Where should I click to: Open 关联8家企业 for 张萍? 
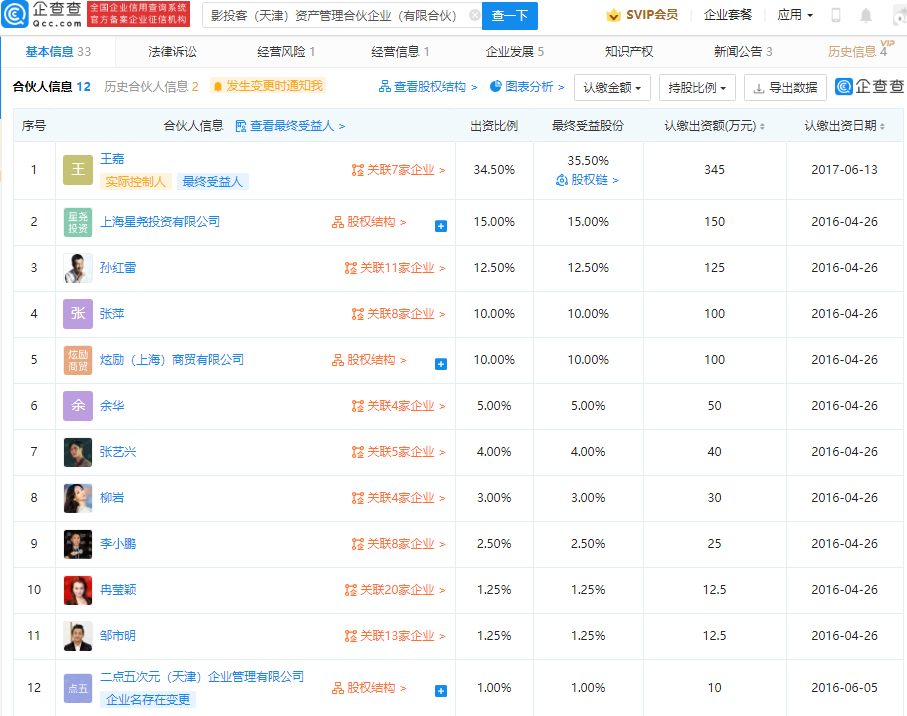click(399, 314)
